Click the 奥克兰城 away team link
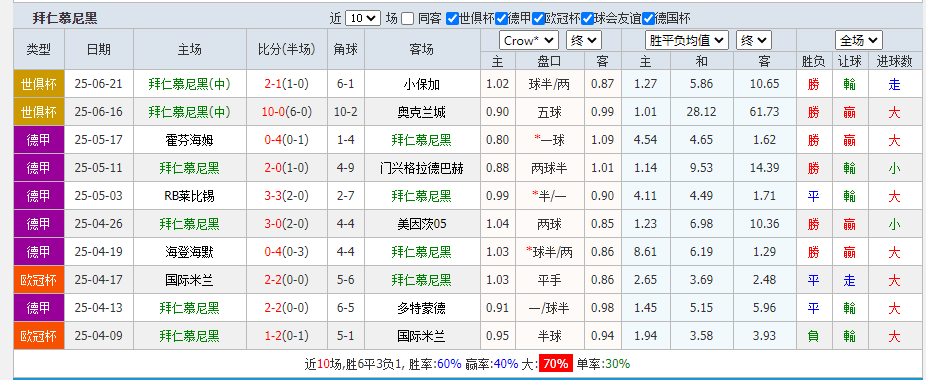The image size is (926, 380). pos(422,112)
